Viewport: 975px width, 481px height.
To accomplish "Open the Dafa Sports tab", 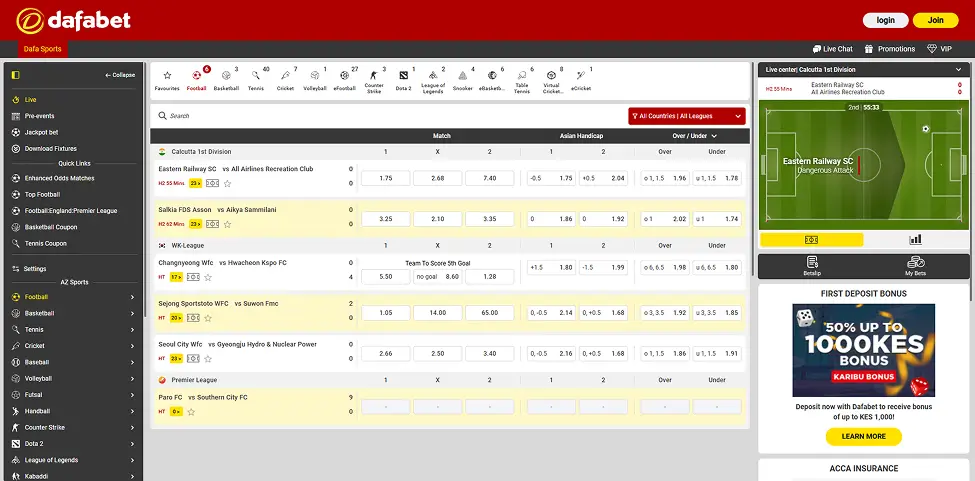I will [42, 48].
